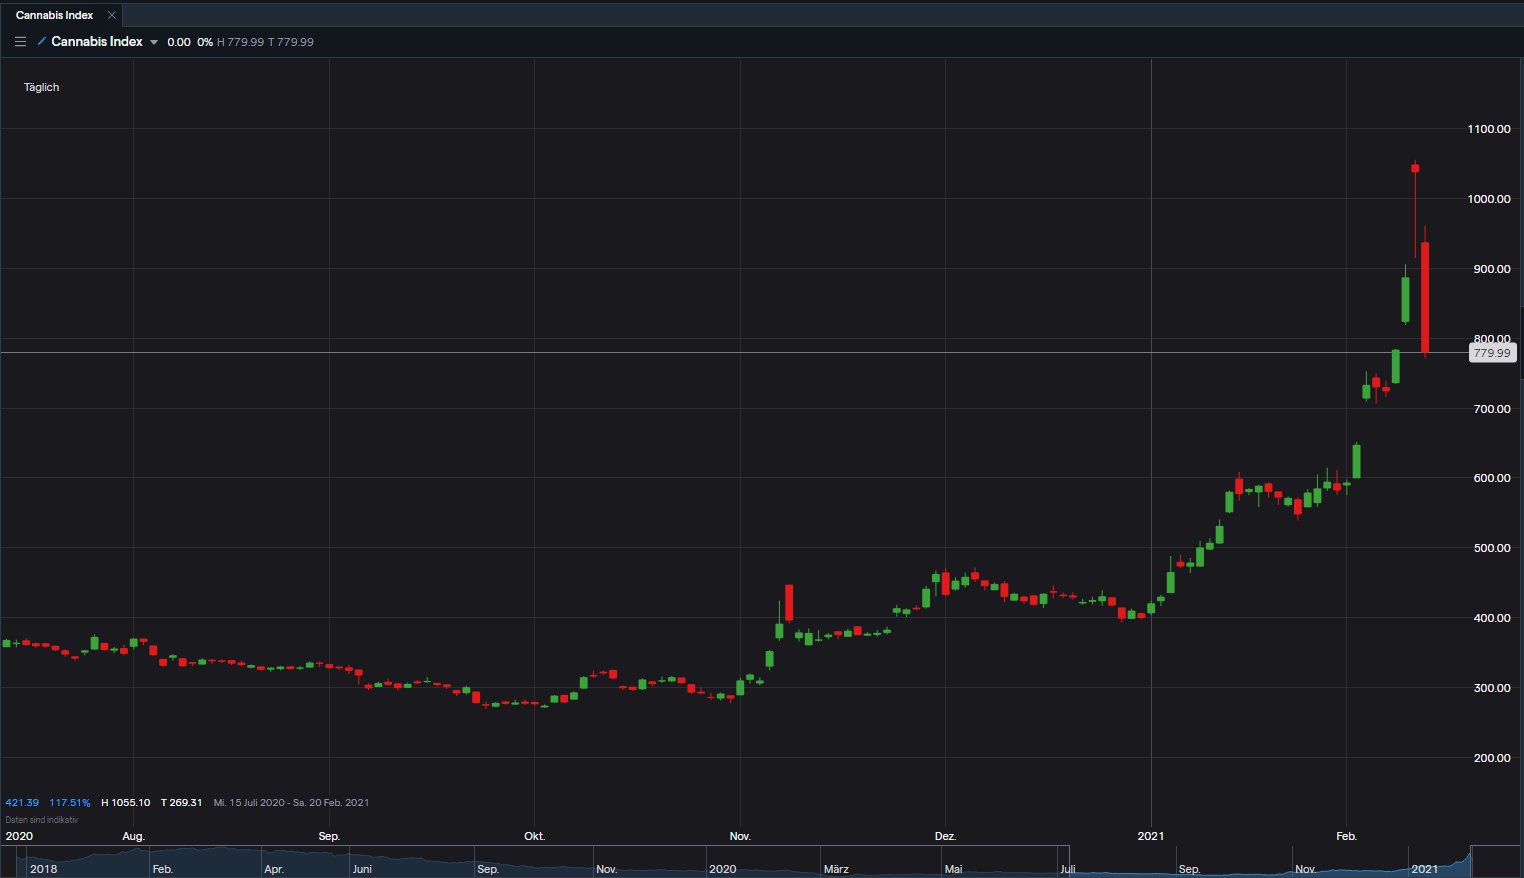
Task: Open the hamburger menu left of the chart title
Action: (x=20, y=42)
